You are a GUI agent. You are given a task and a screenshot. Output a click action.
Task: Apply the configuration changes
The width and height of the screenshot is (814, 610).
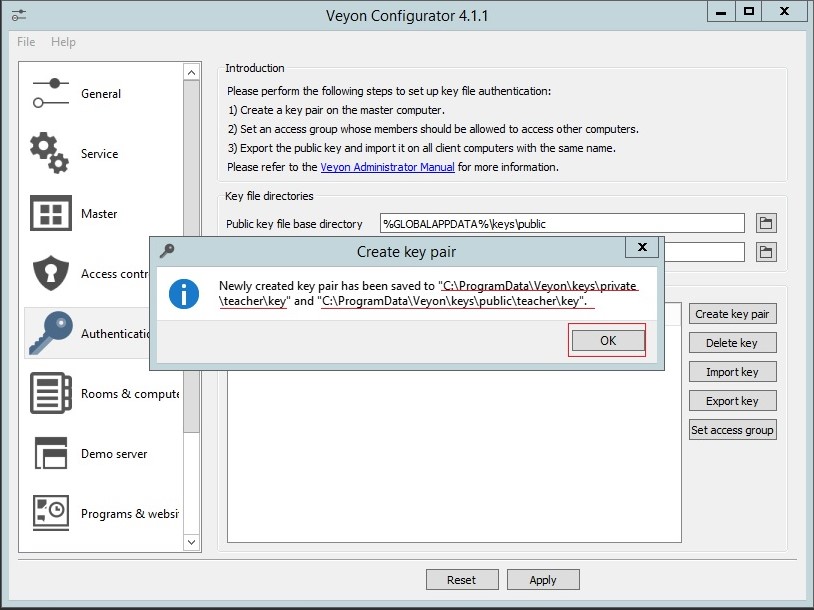click(x=542, y=579)
